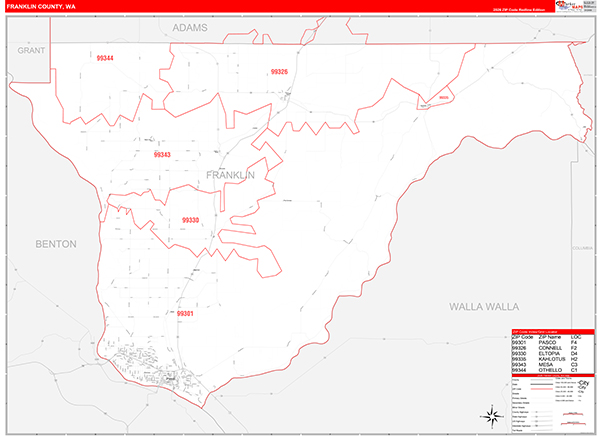Click the 99343 ZIP label on the map
600x436 pixels.
162,155
